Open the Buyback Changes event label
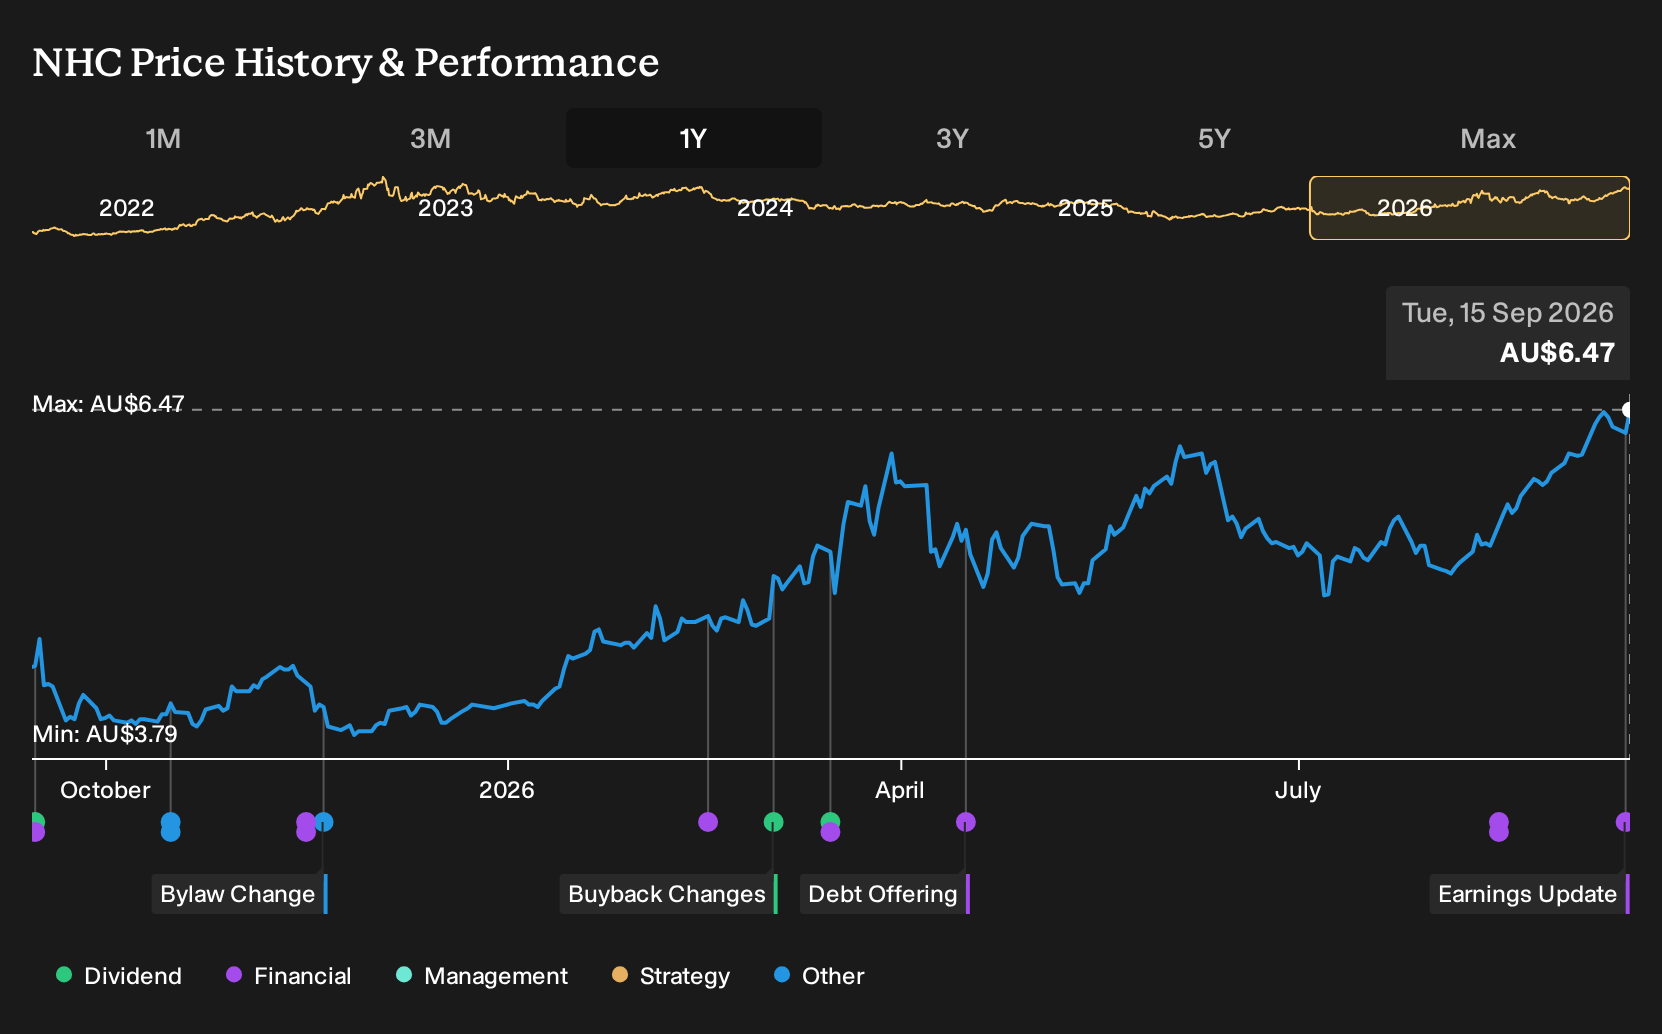 pos(669,894)
